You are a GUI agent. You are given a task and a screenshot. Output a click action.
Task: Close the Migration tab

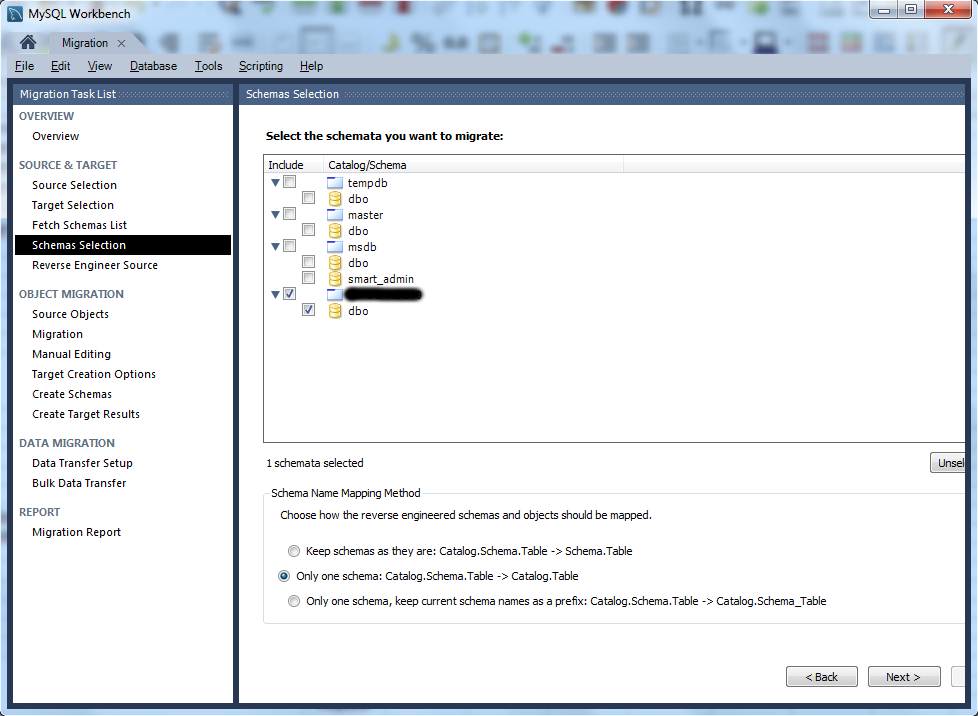tap(122, 43)
